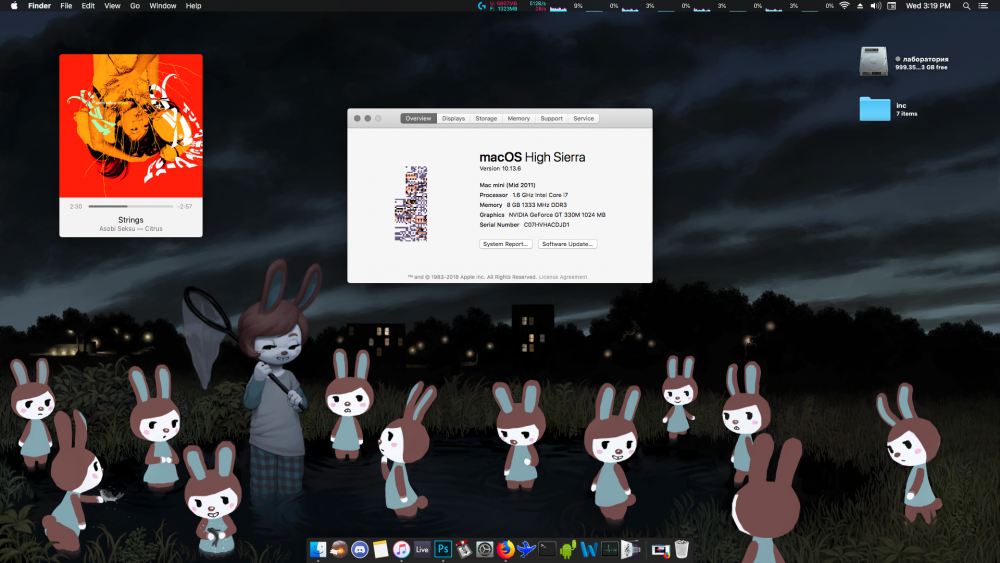This screenshot has height=563, width=1000.
Task: Click the memory usage stats in menu bar
Action: pos(503,6)
